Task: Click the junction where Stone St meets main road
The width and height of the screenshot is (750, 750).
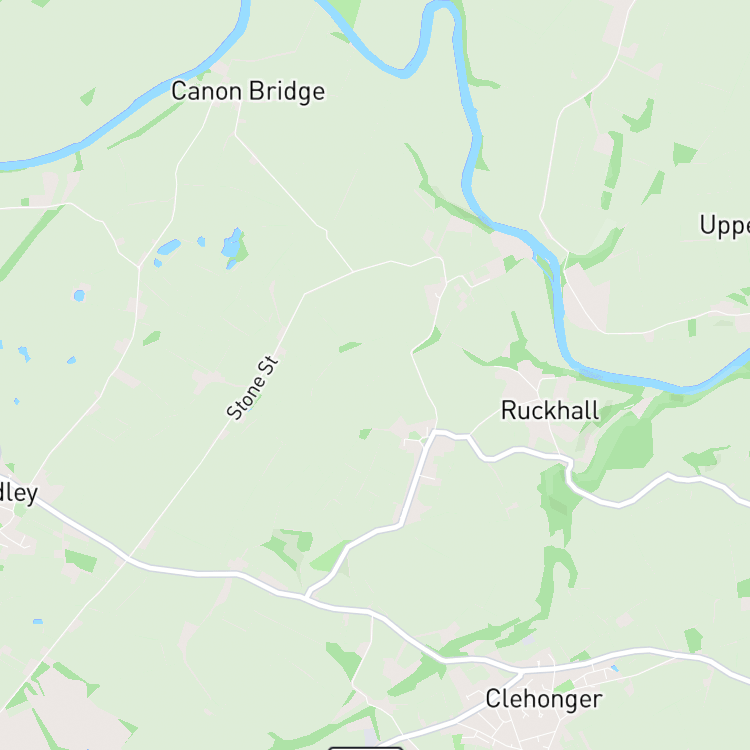Action: 127,559
